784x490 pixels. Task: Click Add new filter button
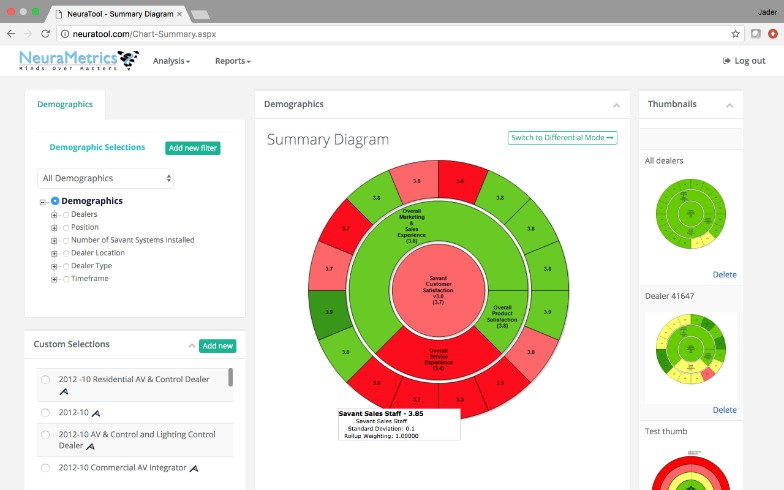click(192, 148)
